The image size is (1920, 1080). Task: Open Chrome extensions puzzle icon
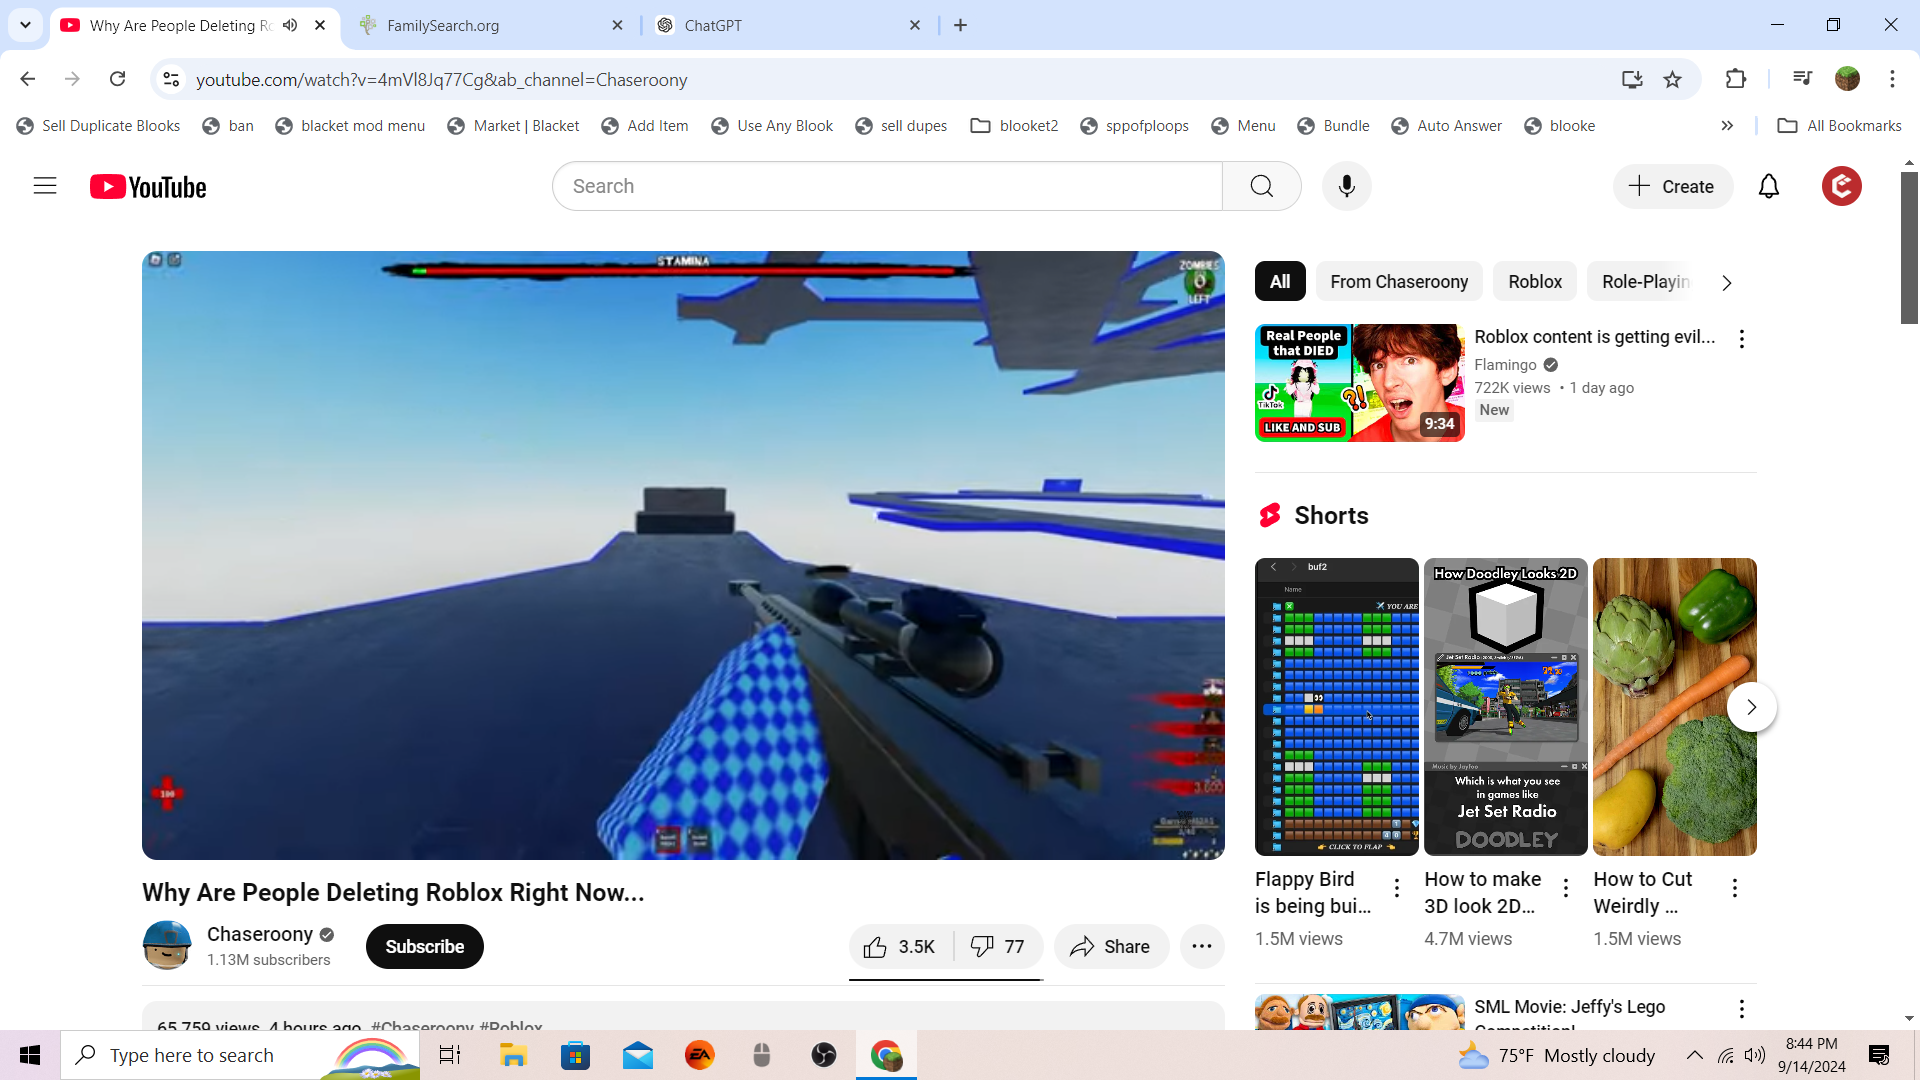coord(1736,80)
